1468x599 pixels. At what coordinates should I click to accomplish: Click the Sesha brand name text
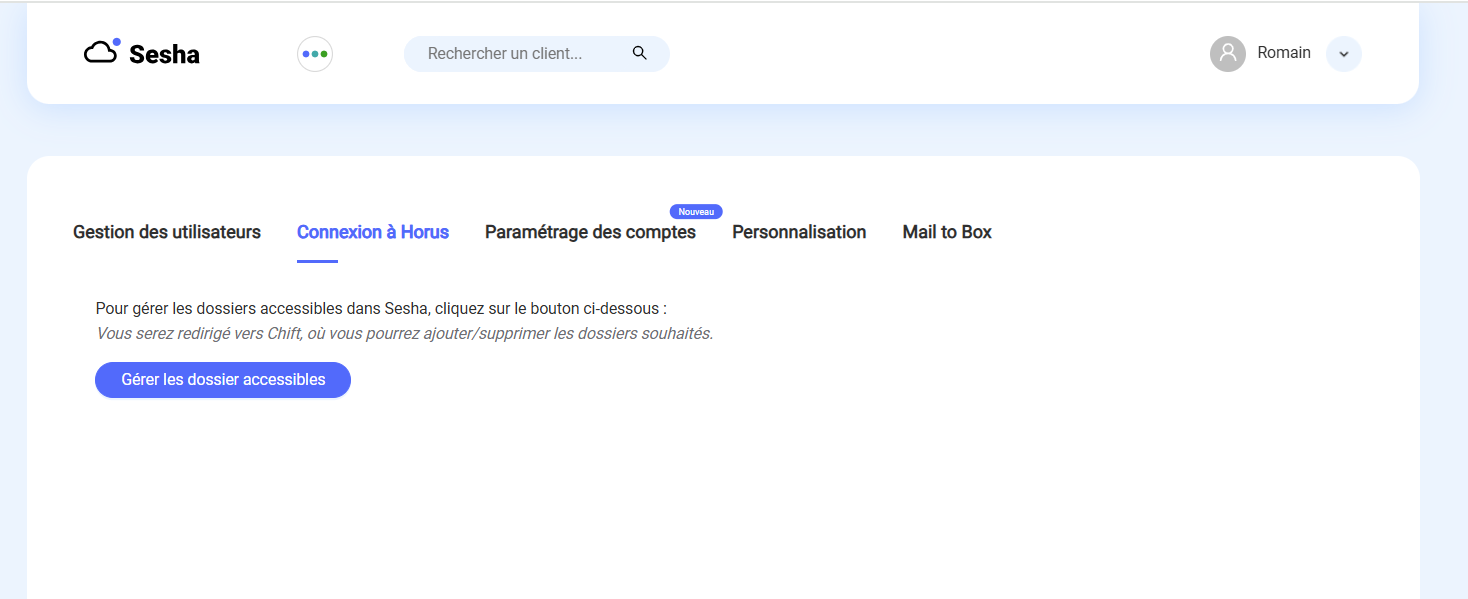pyautogui.click(x=164, y=54)
